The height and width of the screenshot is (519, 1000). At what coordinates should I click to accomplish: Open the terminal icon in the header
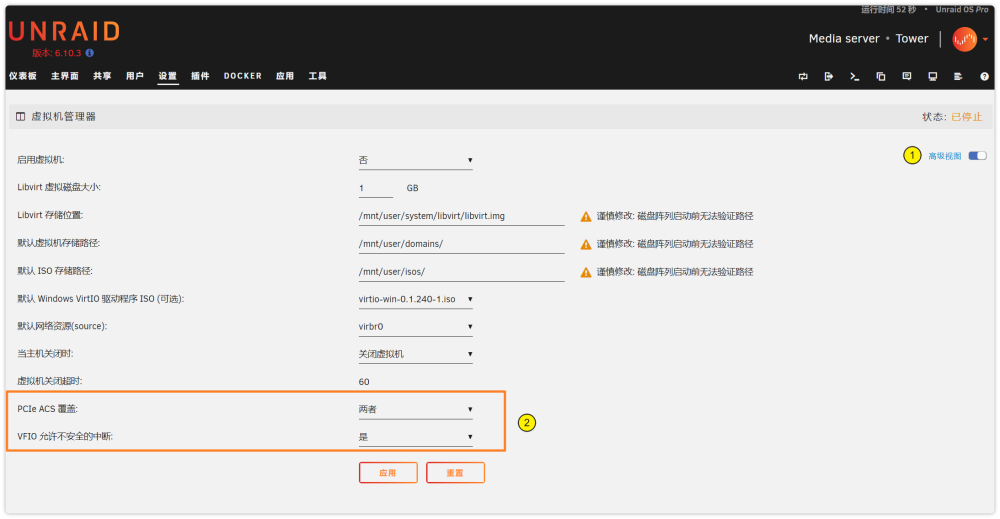pos(855,77)
